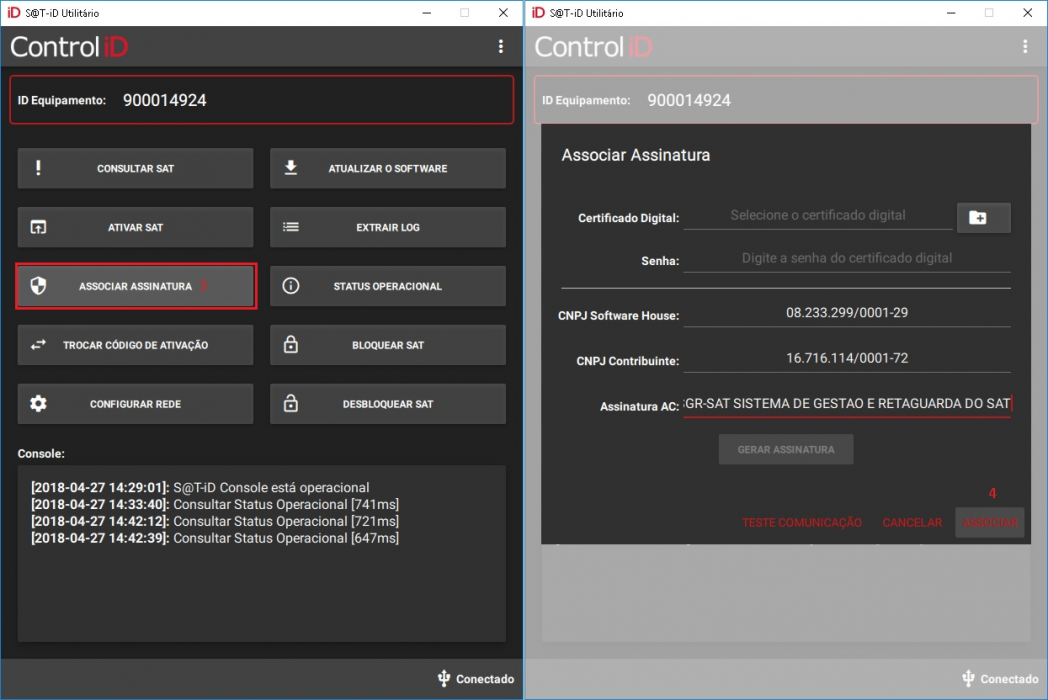Click the shield icon on Associar Assinatura
Screen dimensions: 1048x700
click(x=38, y=286)
